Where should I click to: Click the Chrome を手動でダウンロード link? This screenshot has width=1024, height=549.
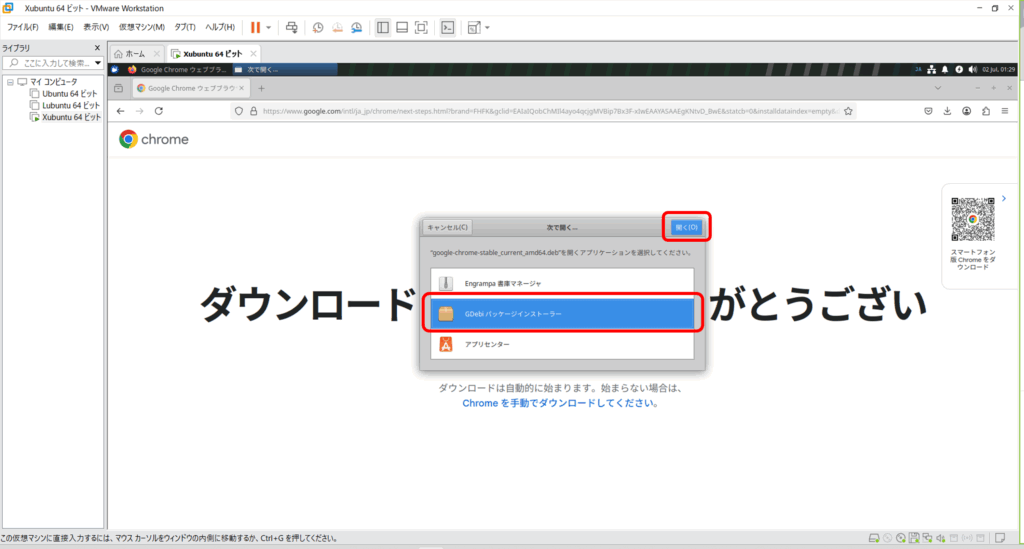pyautogui.click(x=559, y=403)
